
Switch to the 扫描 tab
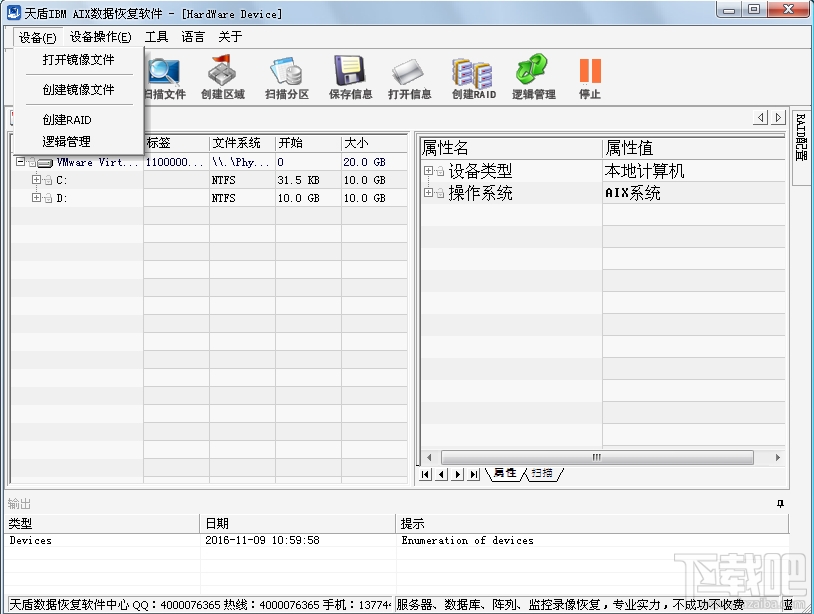click(x=542, y=473)
